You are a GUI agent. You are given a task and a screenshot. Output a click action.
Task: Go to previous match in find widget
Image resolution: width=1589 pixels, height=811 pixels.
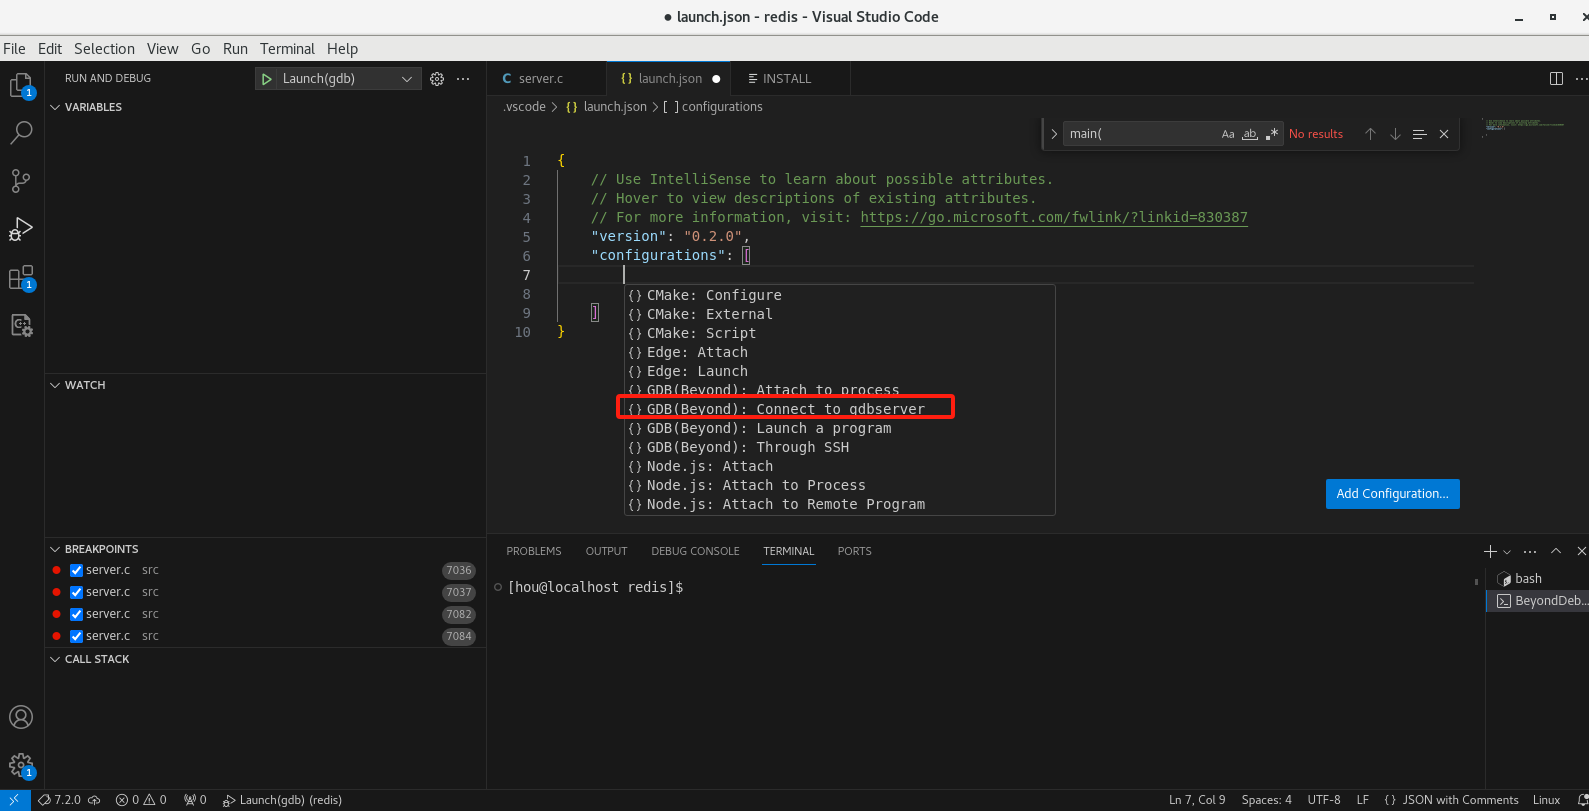[x=1370, y=134]
